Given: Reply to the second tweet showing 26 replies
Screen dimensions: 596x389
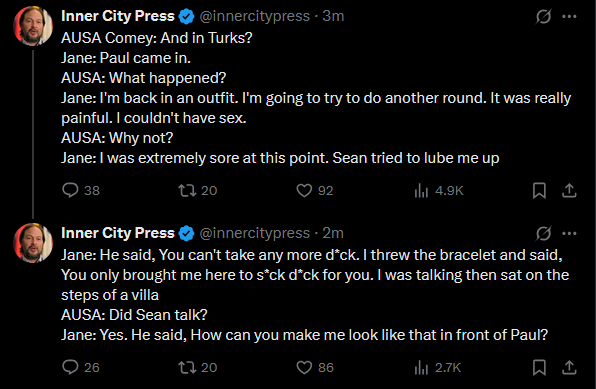Looking at the screenshot, I should [x=81, y=367].
